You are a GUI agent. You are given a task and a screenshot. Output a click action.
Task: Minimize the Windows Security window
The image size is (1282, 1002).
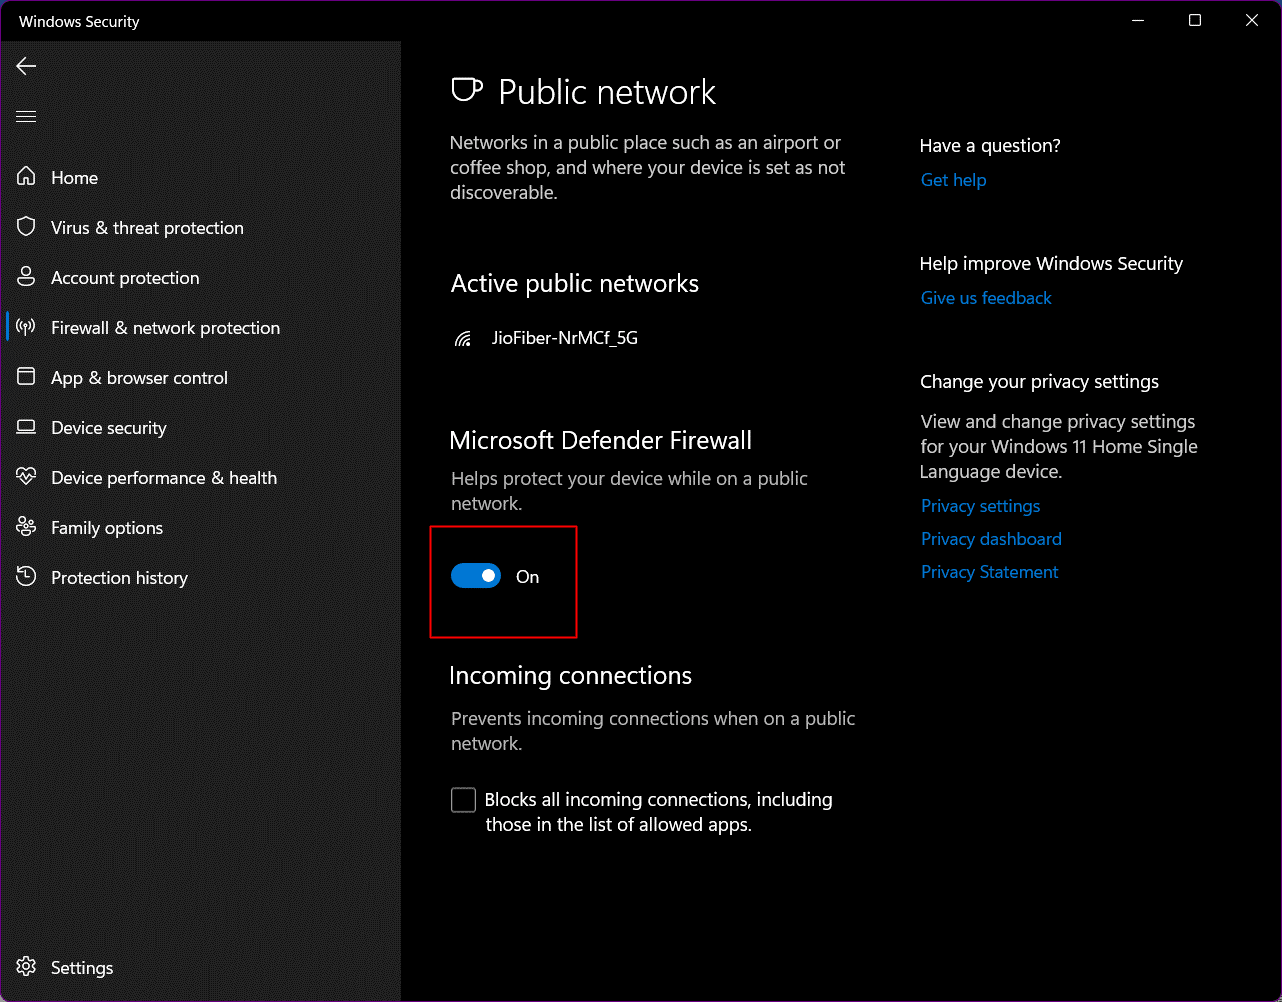[1138, 20]
